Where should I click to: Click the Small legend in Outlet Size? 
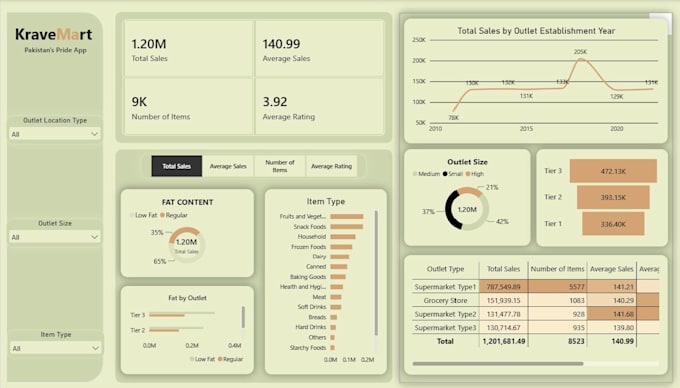coord(453,174)
